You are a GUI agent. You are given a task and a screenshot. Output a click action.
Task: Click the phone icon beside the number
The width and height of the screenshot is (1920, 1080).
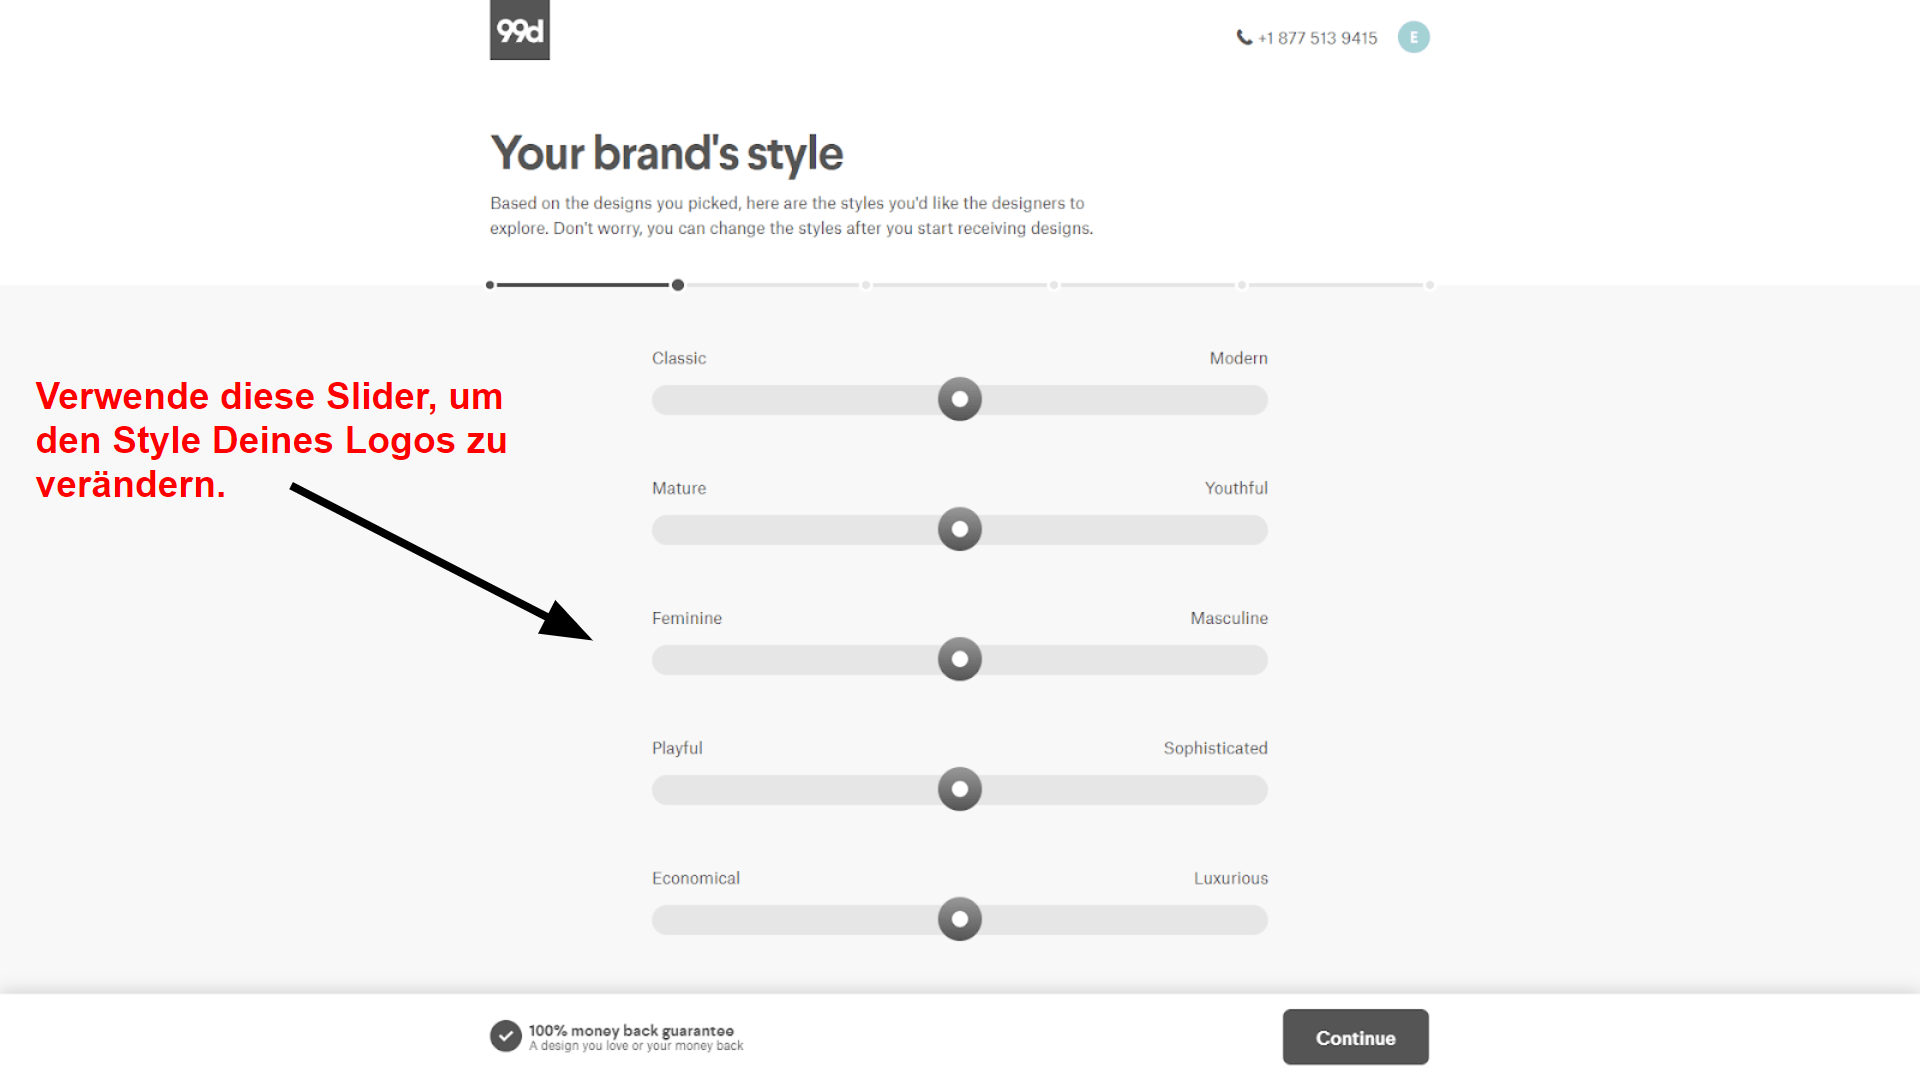(1244, 37)
